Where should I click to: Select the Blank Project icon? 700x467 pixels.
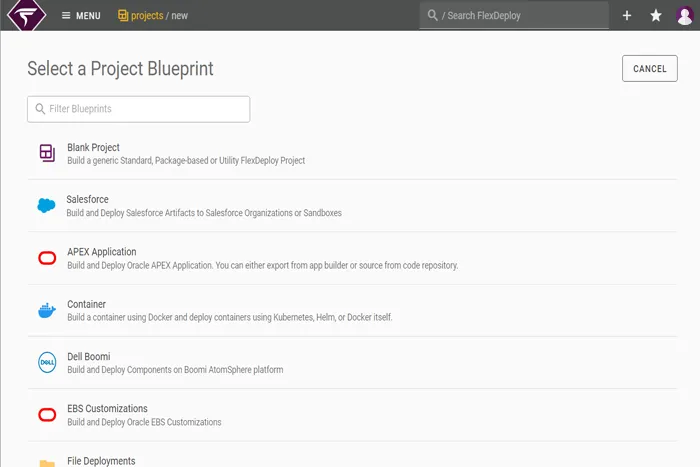[x=47, y=153]
